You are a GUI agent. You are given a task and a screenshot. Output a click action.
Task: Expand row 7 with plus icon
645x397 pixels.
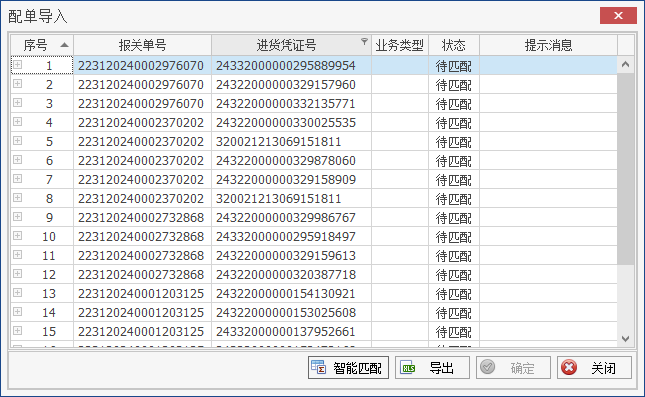pos(17,179)
